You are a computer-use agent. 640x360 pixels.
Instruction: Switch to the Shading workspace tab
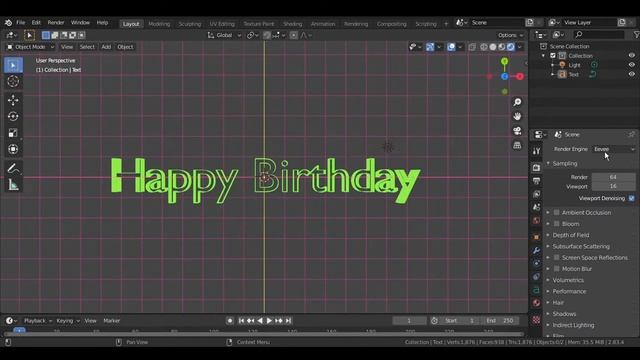(x=292, y=24)
